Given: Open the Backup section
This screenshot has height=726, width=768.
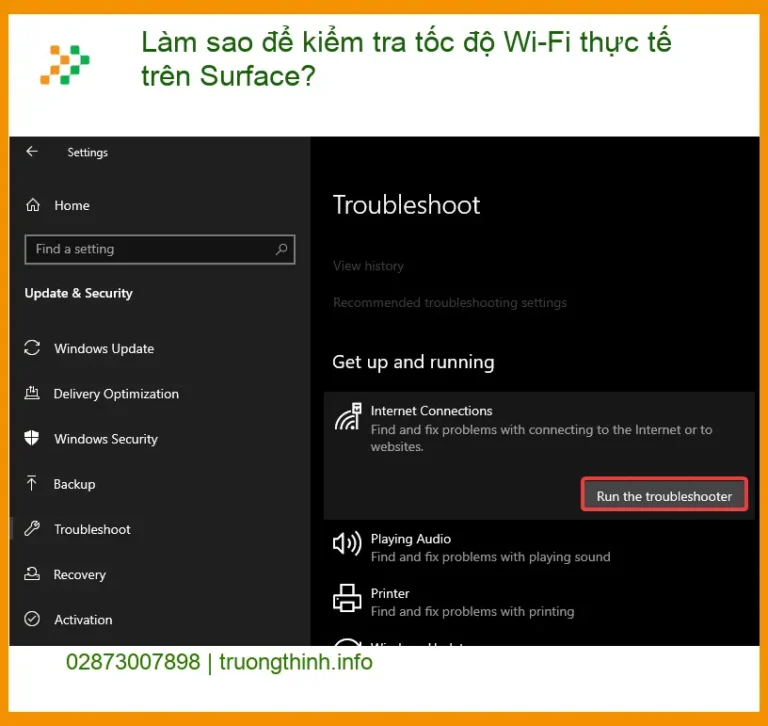Looking at the screenshot, I should tap(74, 484).
